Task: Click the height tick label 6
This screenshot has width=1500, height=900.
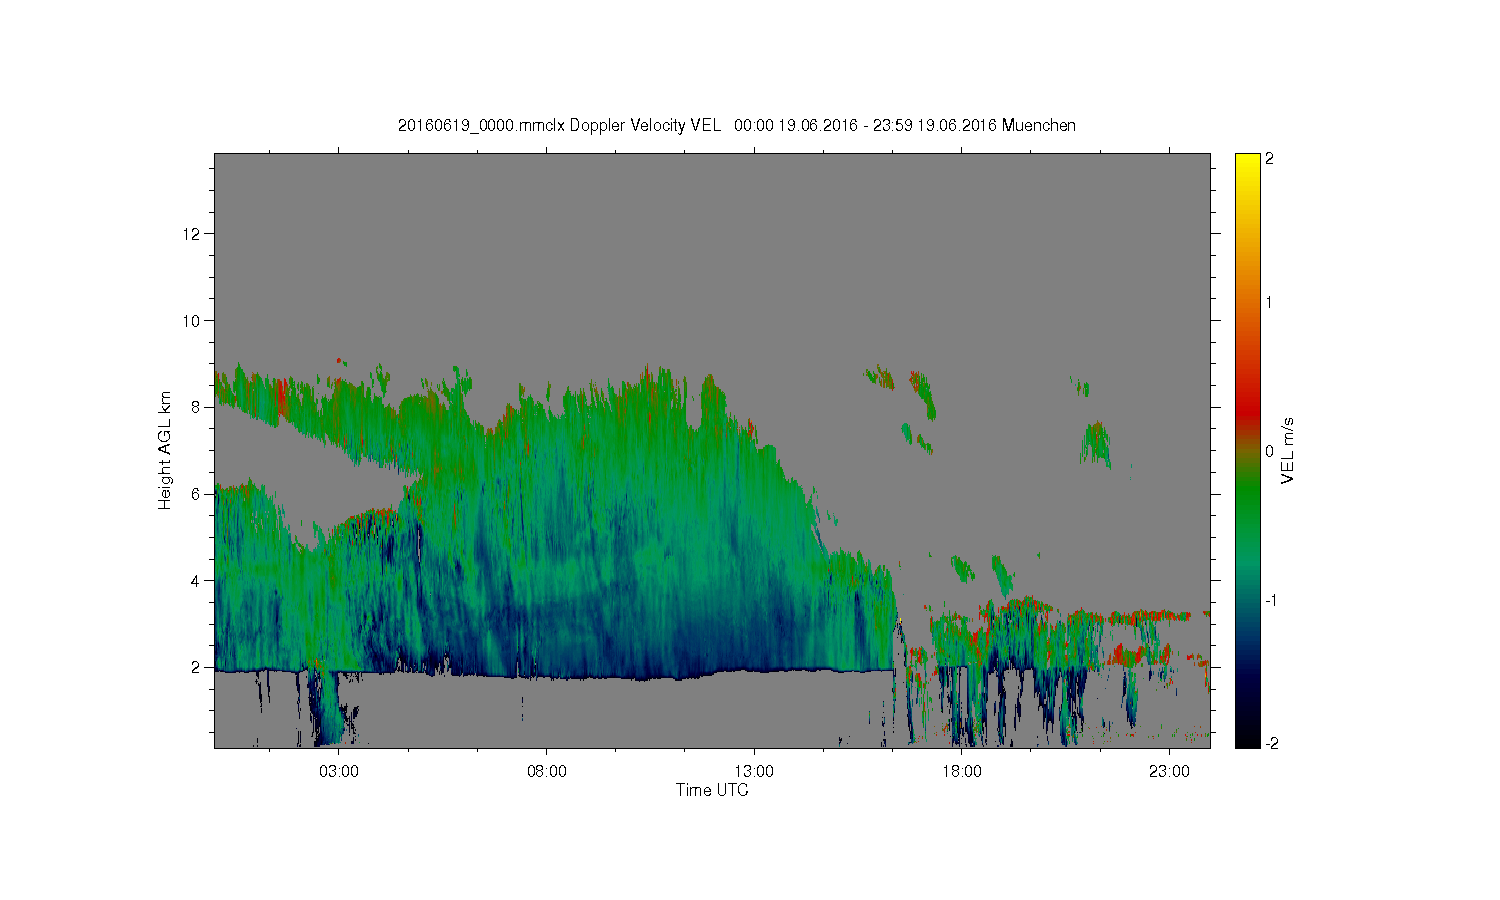Action: [x=196, y=494]
